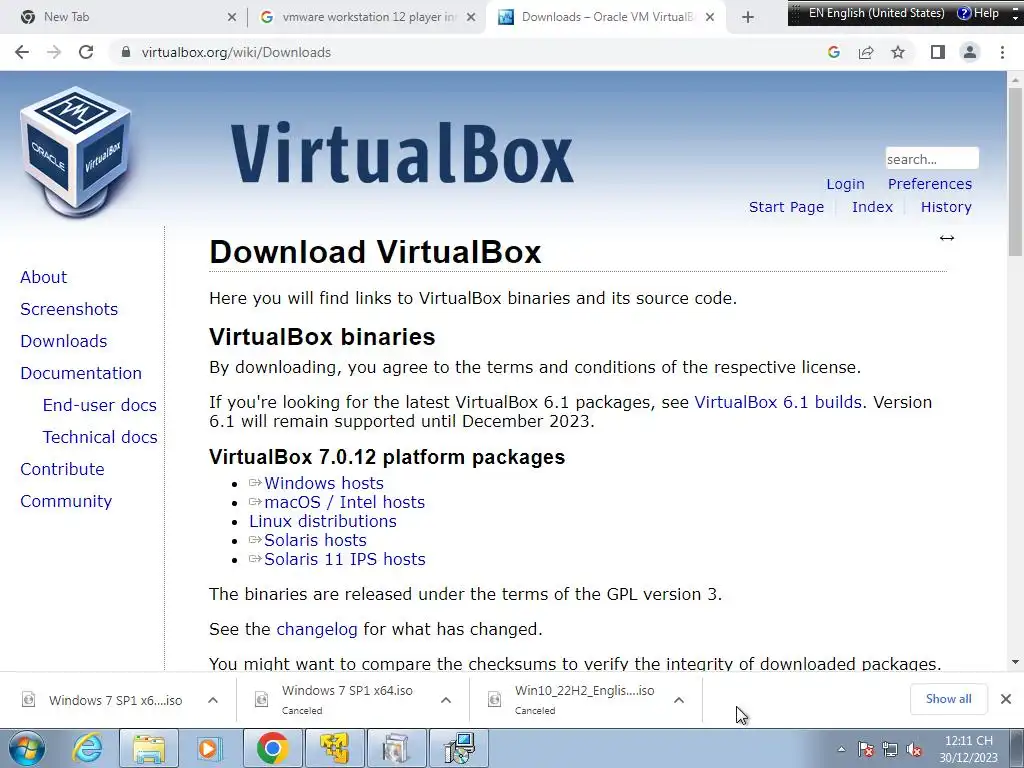Expand options for canceled Win10_22H2 iso download
Image resolution: width=1024 pixels, height=768 pixels.
[x=679, y=700]
